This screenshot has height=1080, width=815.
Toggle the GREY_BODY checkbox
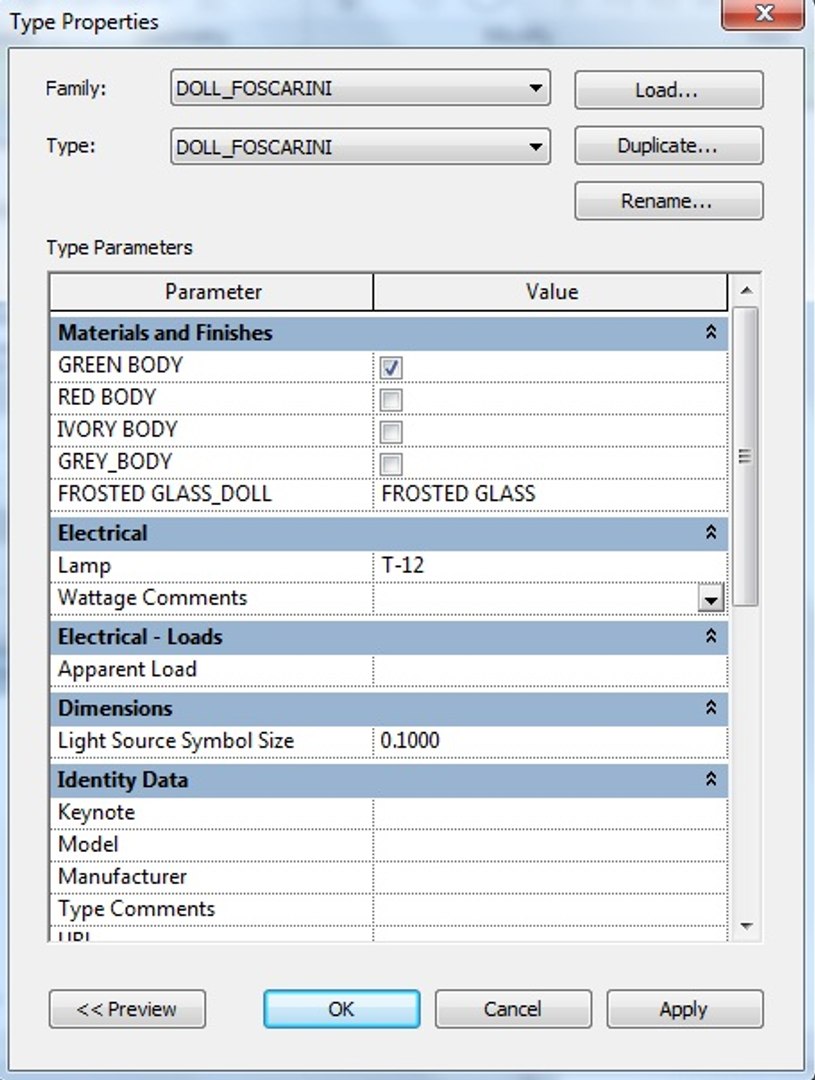click(x=391, y=464)
